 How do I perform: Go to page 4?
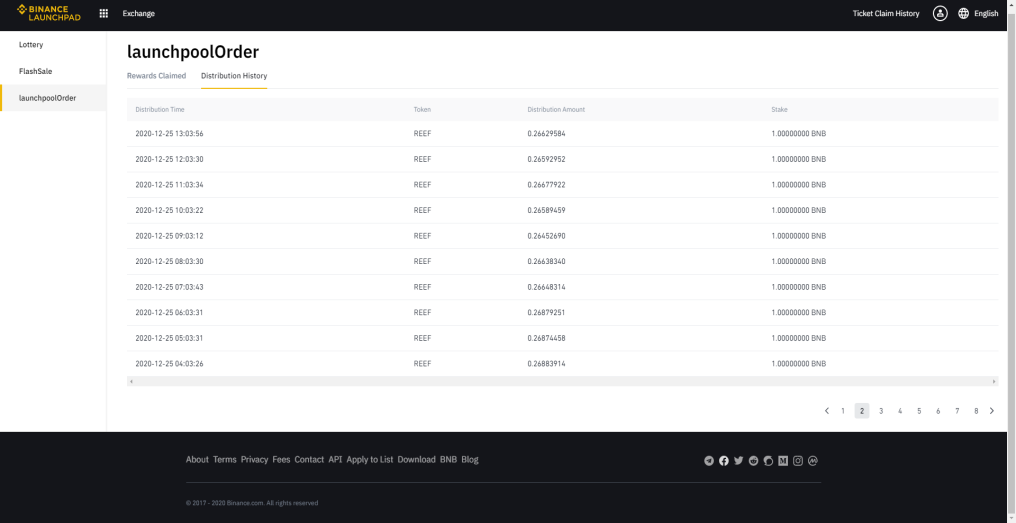click(900, 411)
